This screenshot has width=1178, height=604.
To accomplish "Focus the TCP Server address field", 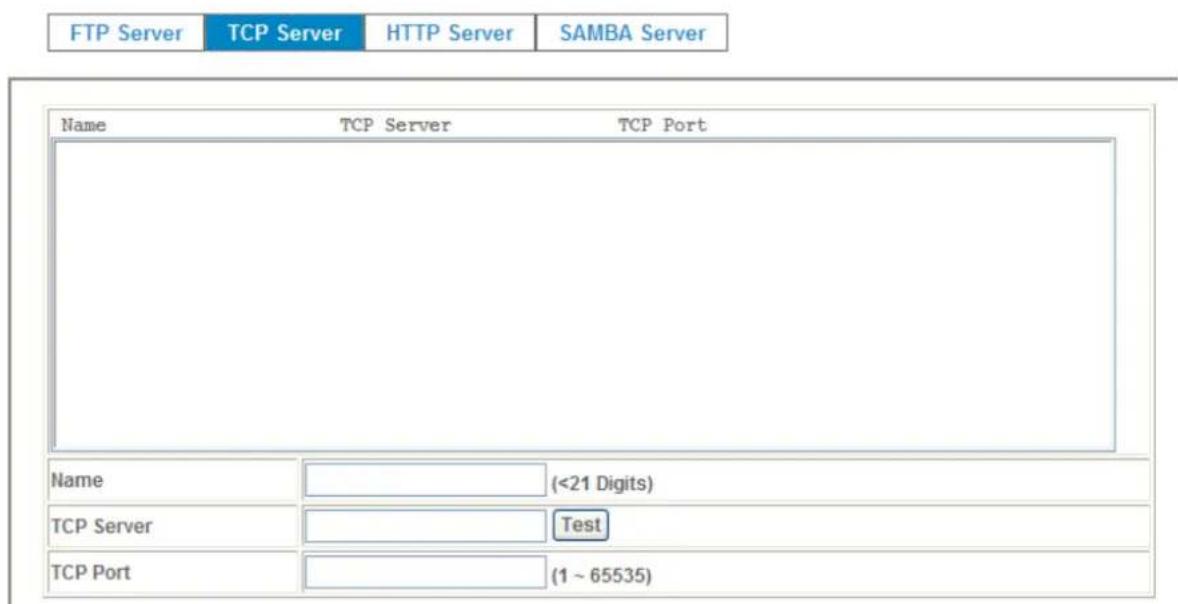I will coord(425,526).
